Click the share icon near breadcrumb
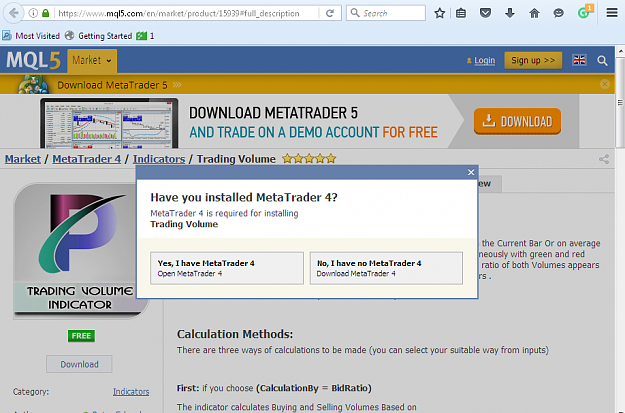The image size is (625, 413). click(x=604, y=159)
